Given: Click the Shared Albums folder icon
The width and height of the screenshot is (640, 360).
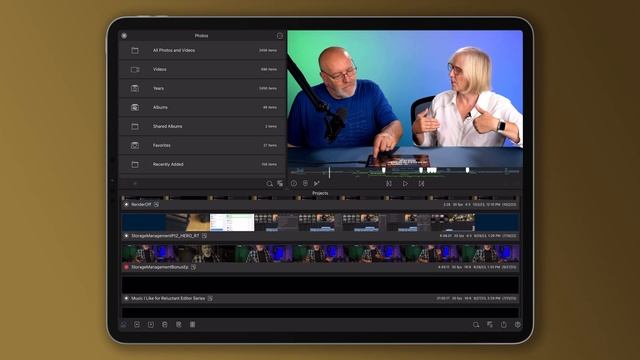Looking at the screenshot, I should pyautogui.click(x=135, y=126).
